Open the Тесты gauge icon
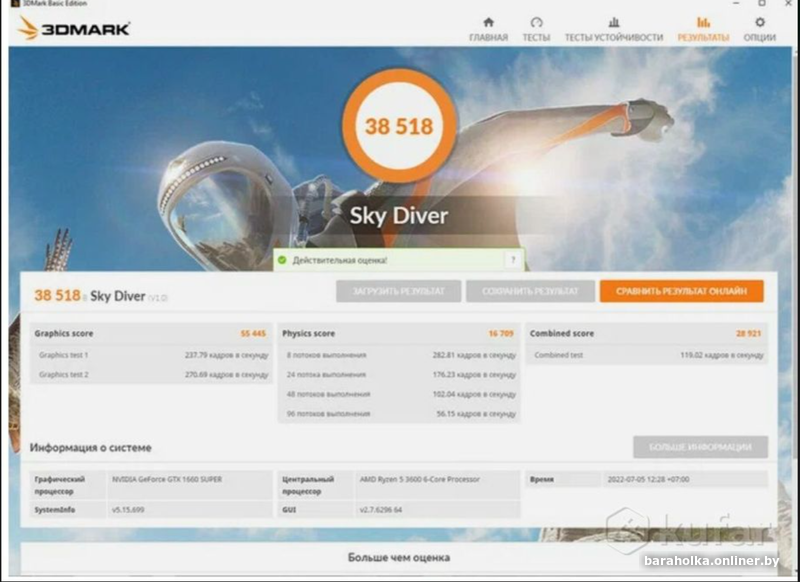The height and width of the screenshot is (582, 800). point(536,22)
